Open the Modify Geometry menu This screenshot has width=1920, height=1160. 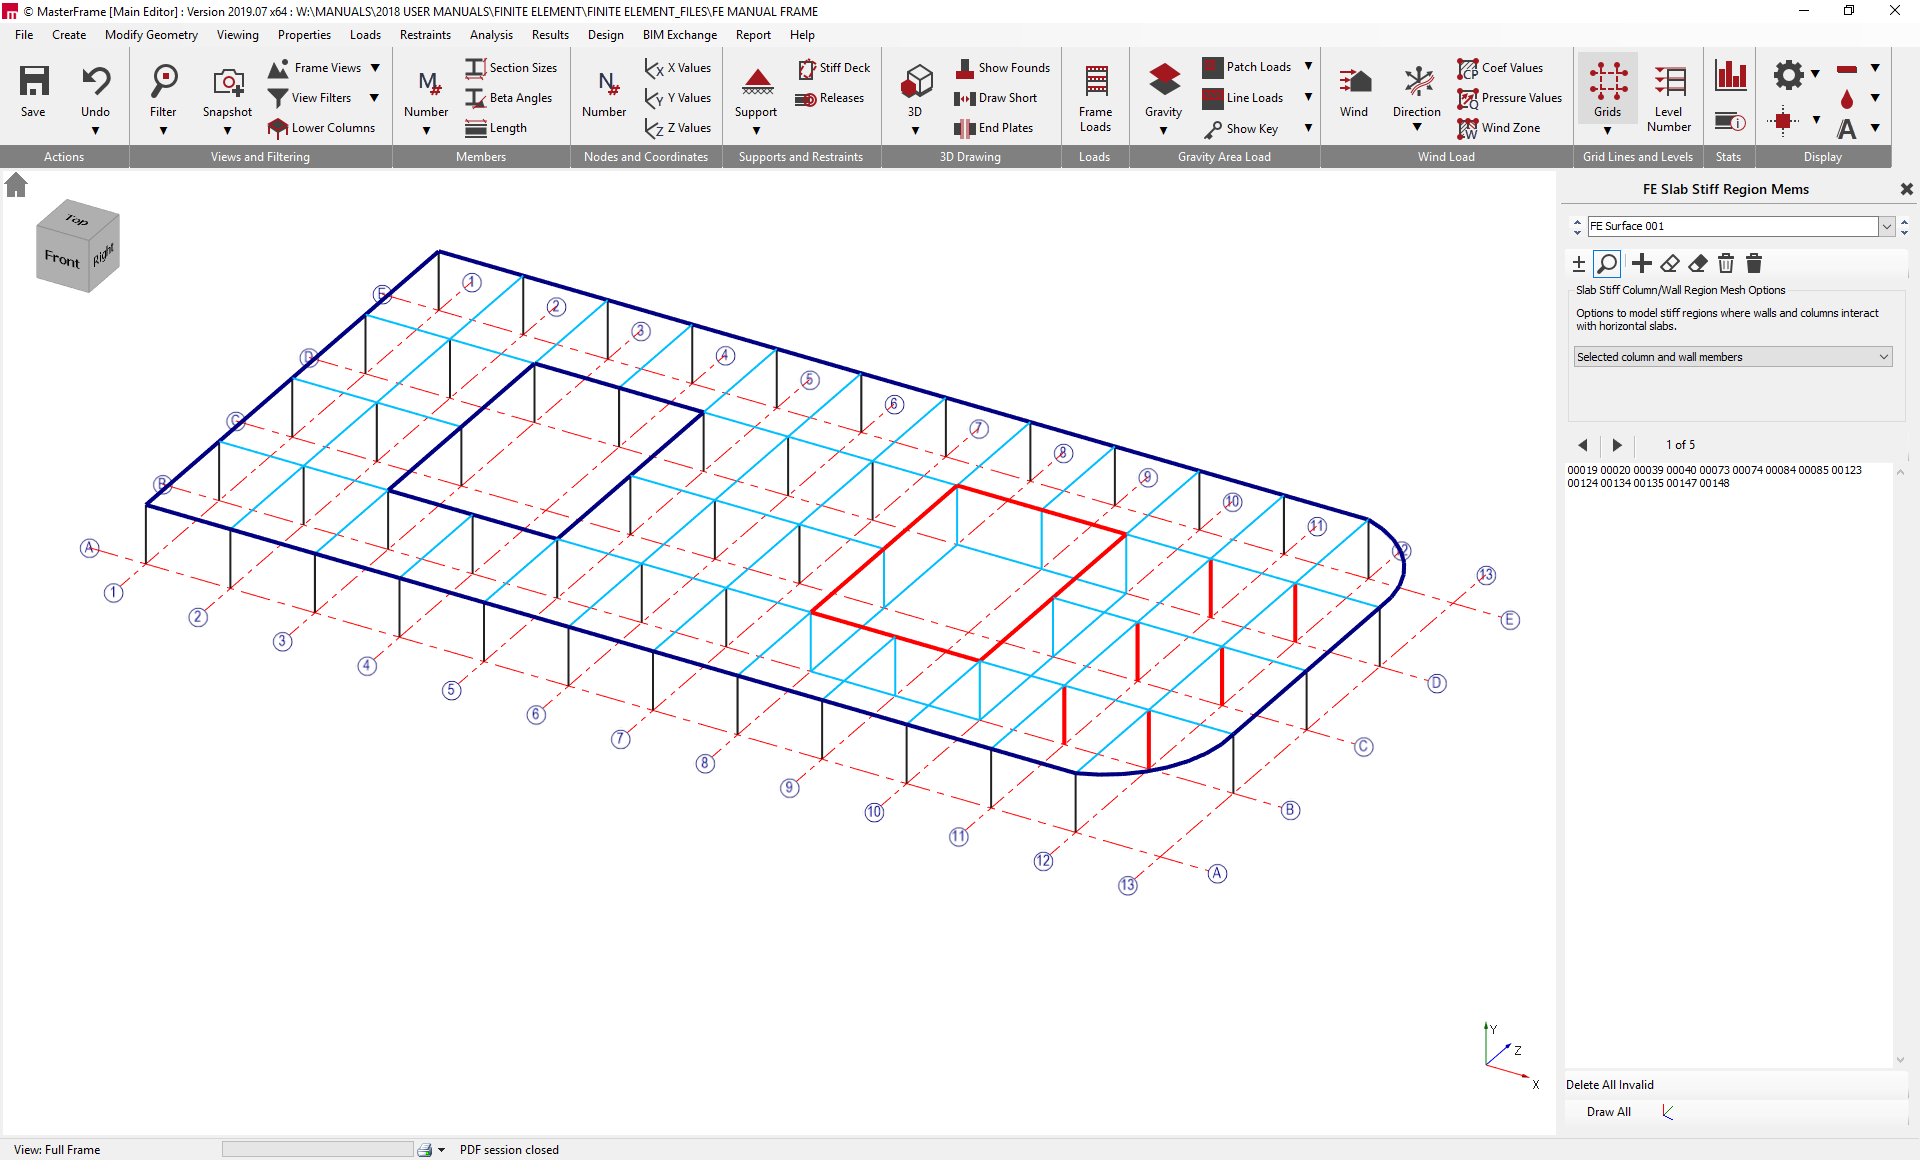151,35
